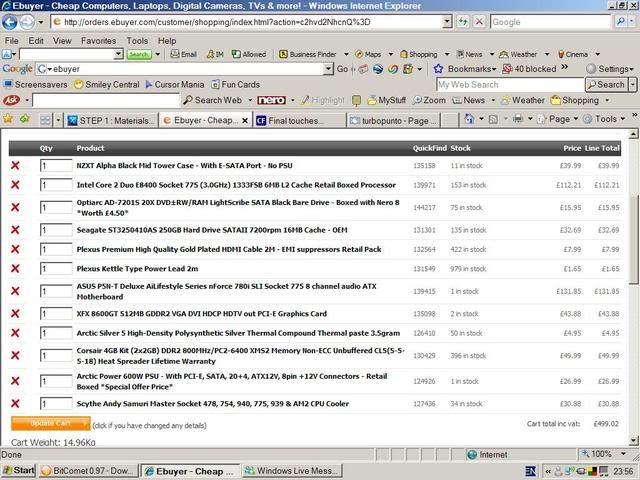Expand the Google toolbar Settings dropdown
The width and height of the screenshot is (640, 480).
click(x=610, y=69)
